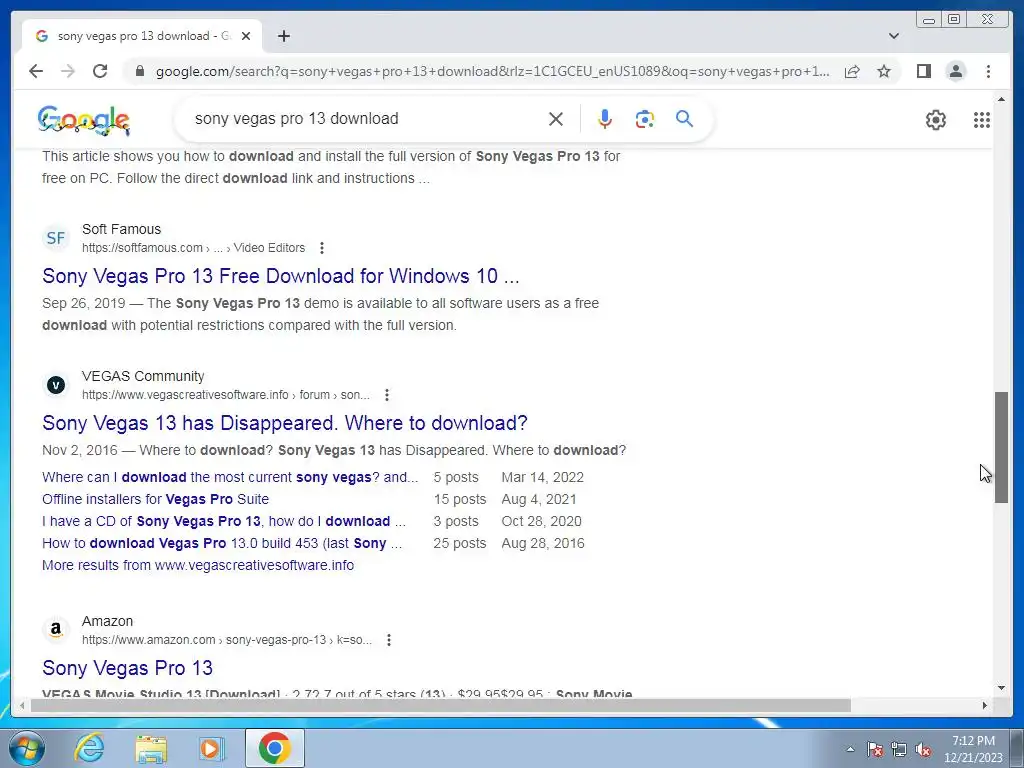Click vertical scrollbar thumb
The height and width of the screenshot is (768, 1024).
pyautogui.click(x=1001, y=447)
